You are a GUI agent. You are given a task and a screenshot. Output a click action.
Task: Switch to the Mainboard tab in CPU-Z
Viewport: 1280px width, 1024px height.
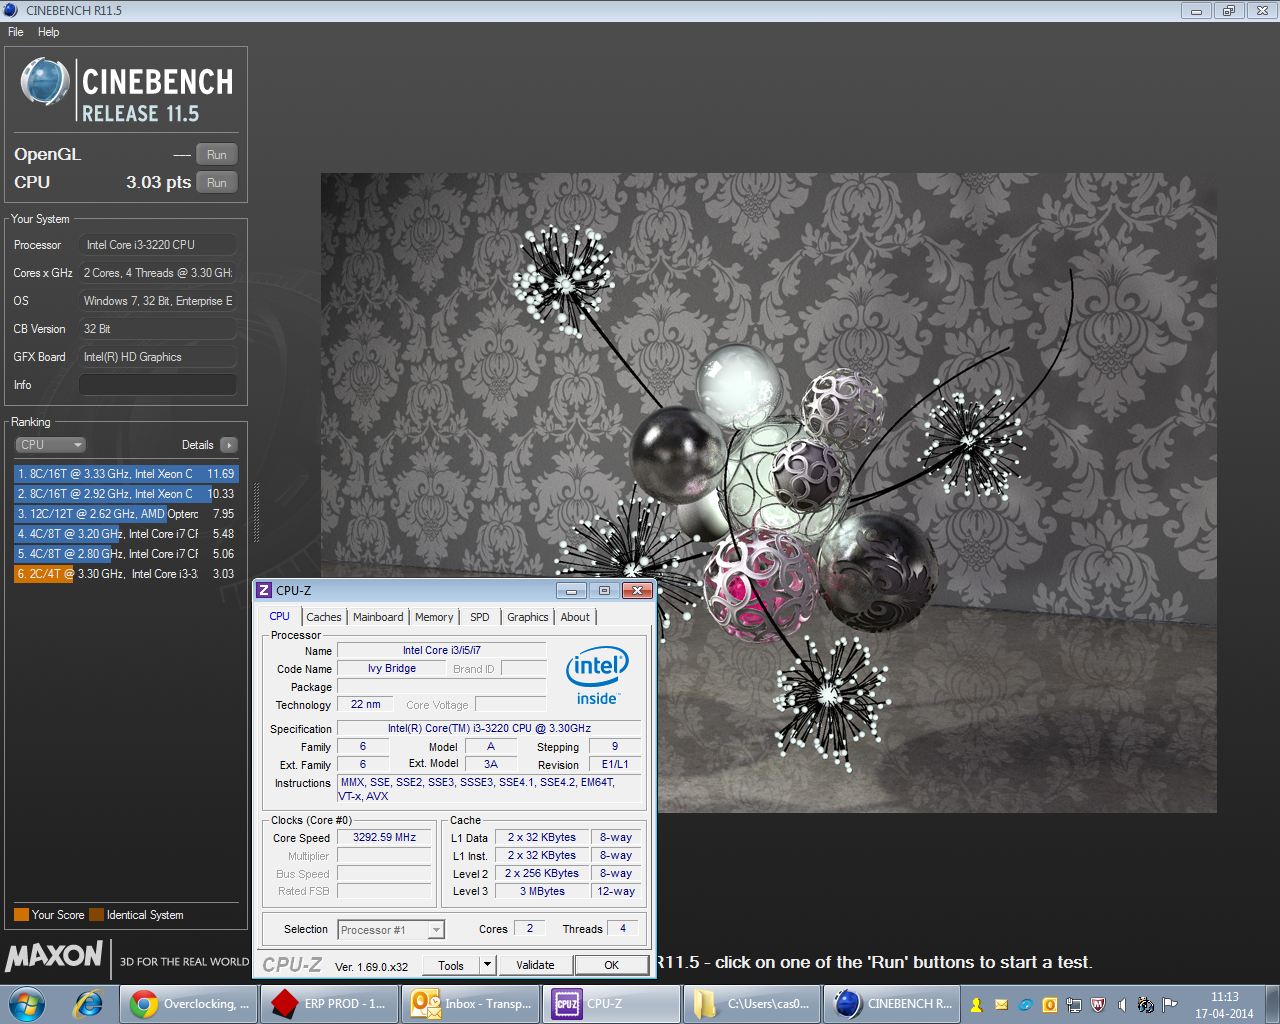378,617
